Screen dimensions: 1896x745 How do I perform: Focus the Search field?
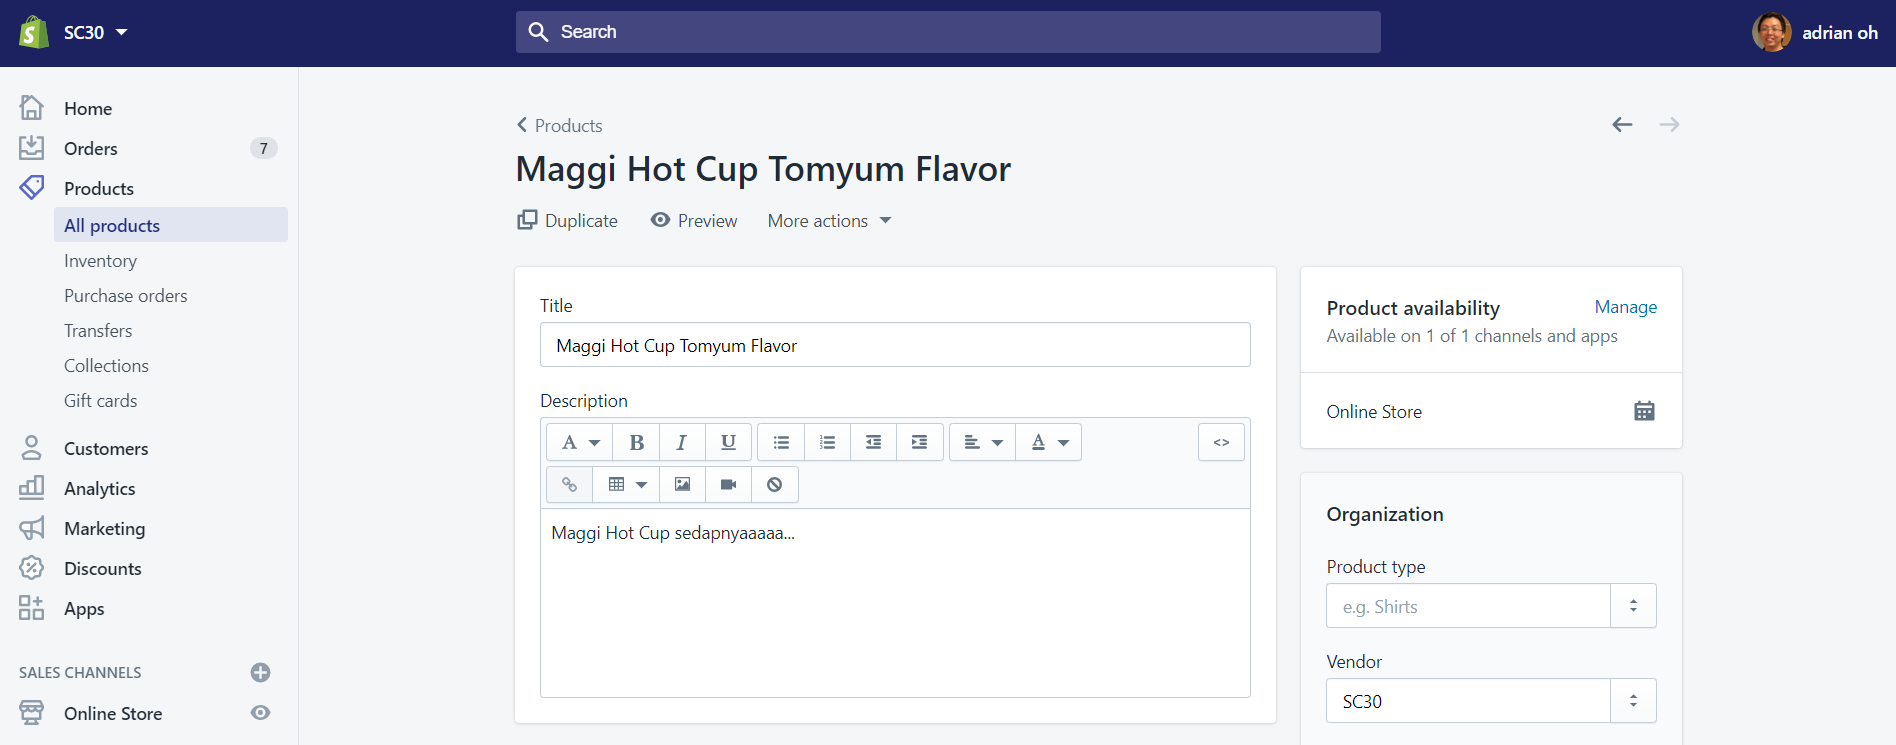948,32
